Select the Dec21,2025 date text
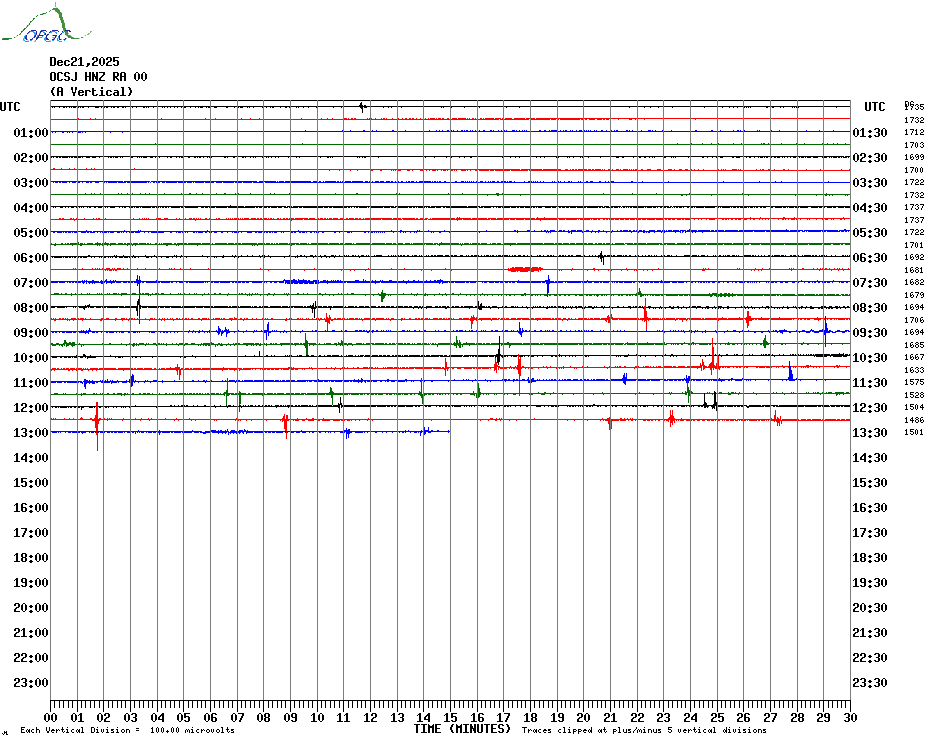Screen dimensions: 930x744 [84, 62]
